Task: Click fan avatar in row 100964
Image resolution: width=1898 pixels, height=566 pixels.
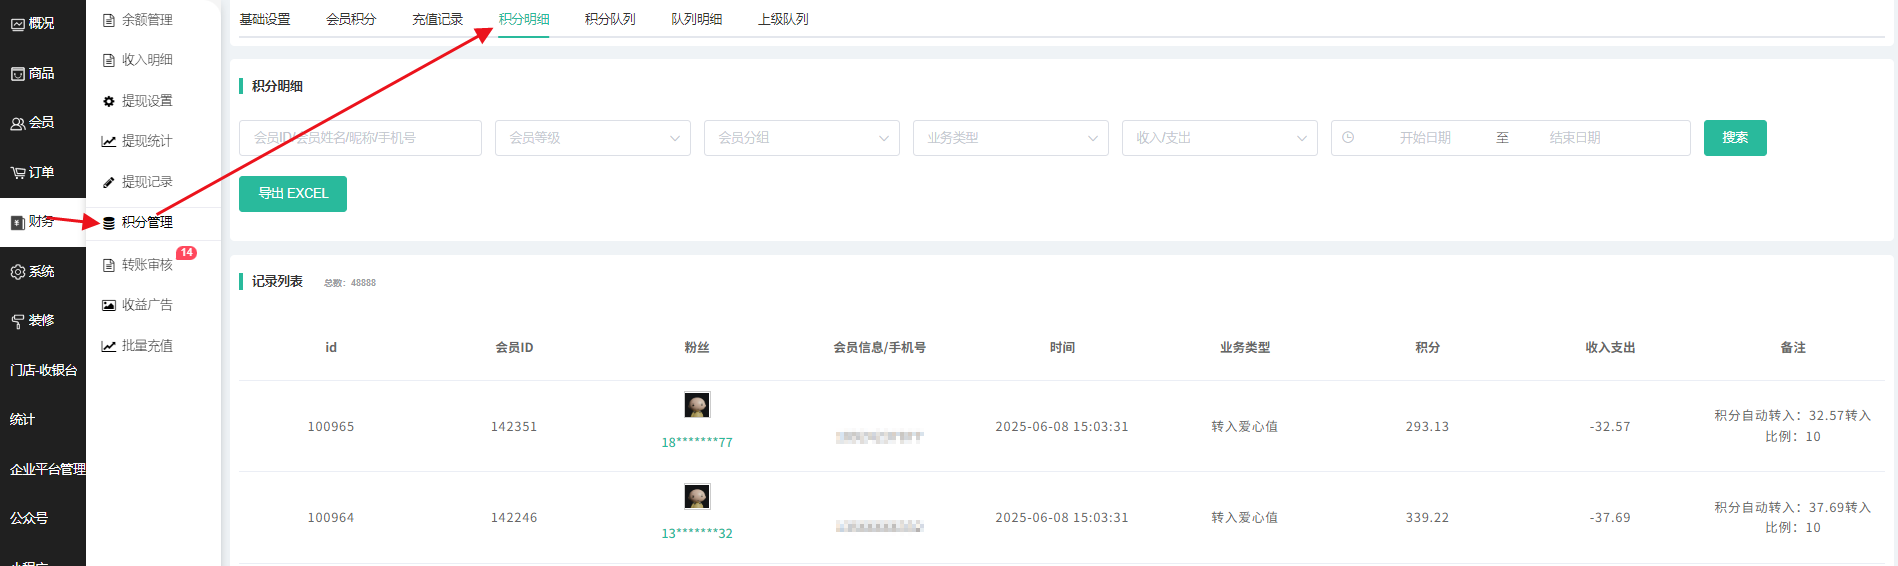Action: click(697, 496)
